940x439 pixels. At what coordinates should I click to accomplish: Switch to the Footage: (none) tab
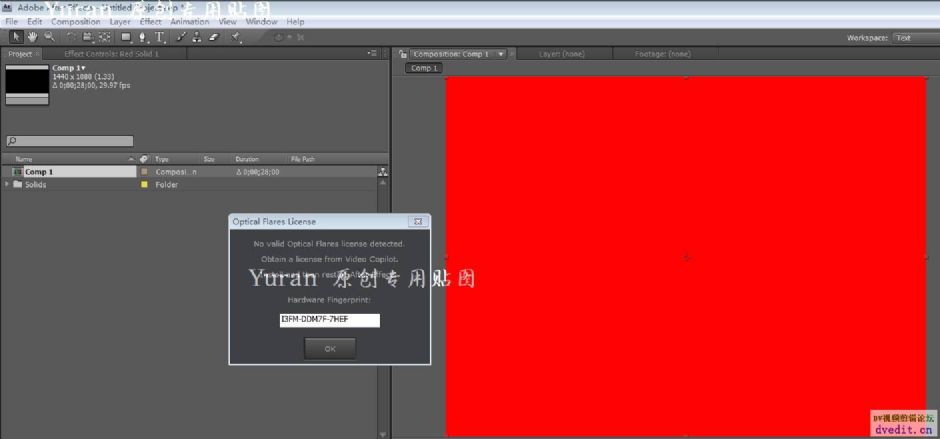tap(662, 54)
